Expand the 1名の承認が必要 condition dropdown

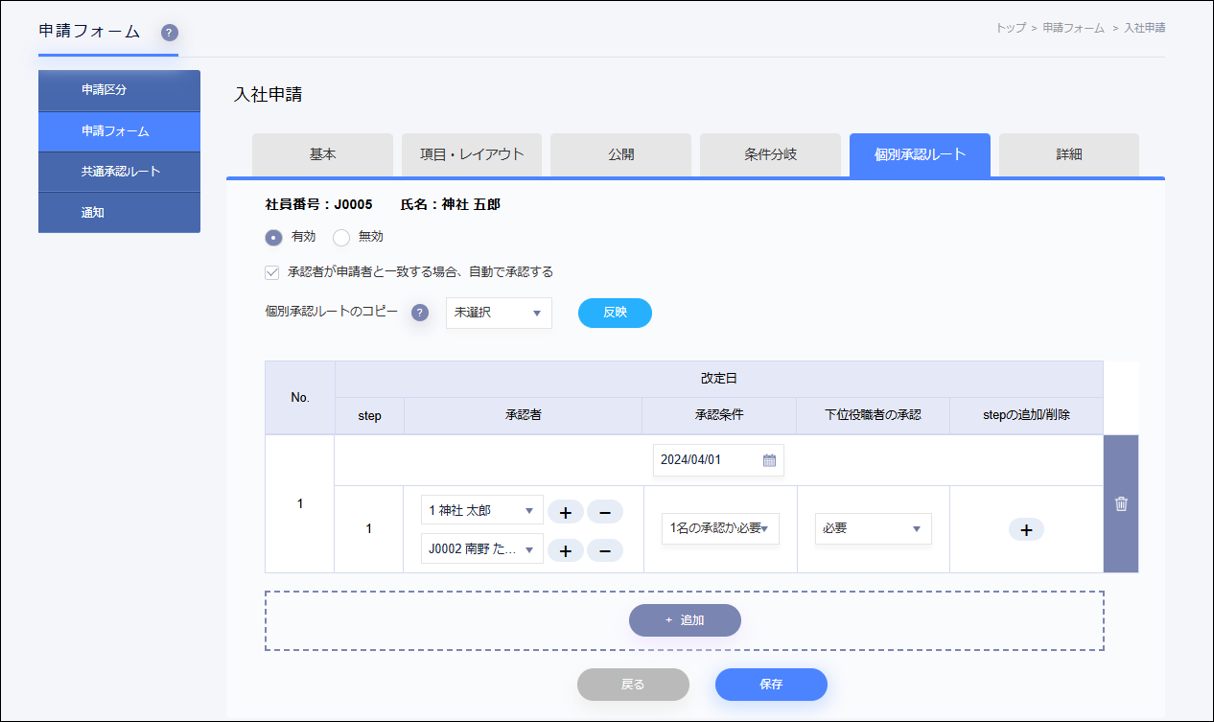click(x=720, y=529)
